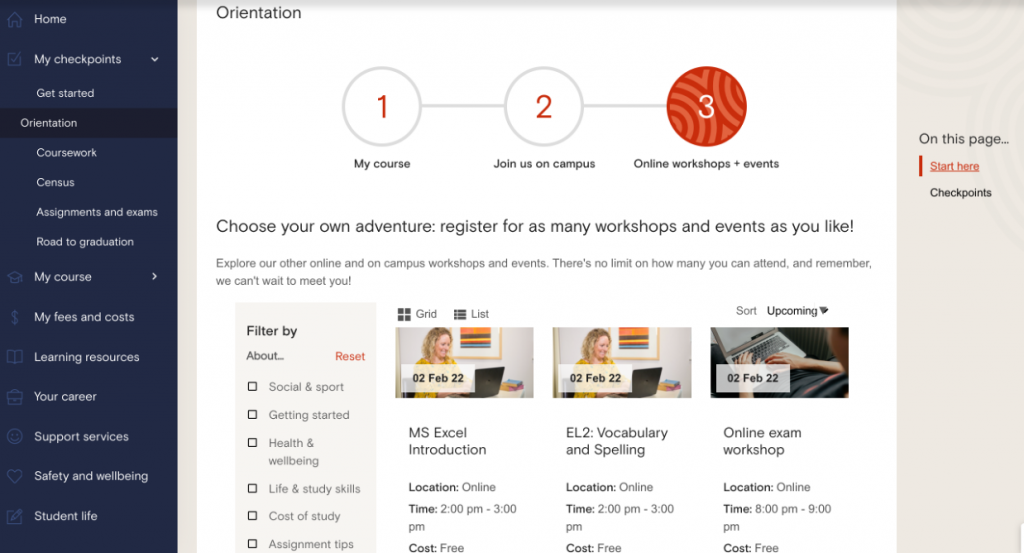Click the Home house icon
Screen dimensions: 1024x553
pos(14,20)
